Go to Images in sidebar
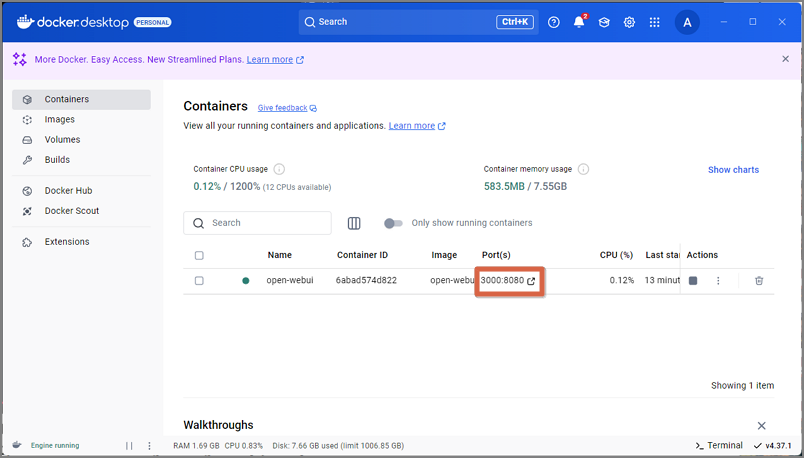This screenshot has width=804, height=458. tap(81, 120)
